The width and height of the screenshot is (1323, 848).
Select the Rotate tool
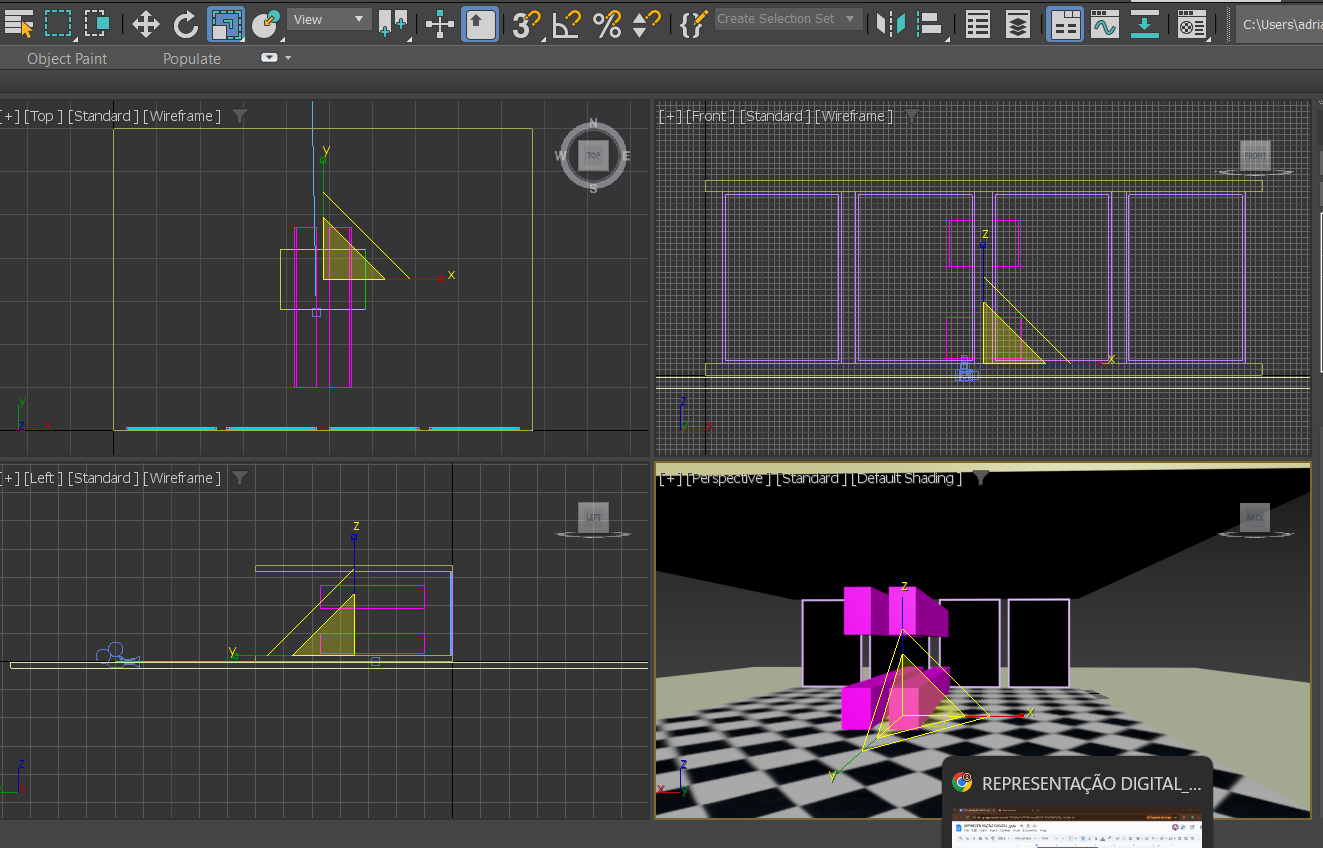(x=186, y=23)
